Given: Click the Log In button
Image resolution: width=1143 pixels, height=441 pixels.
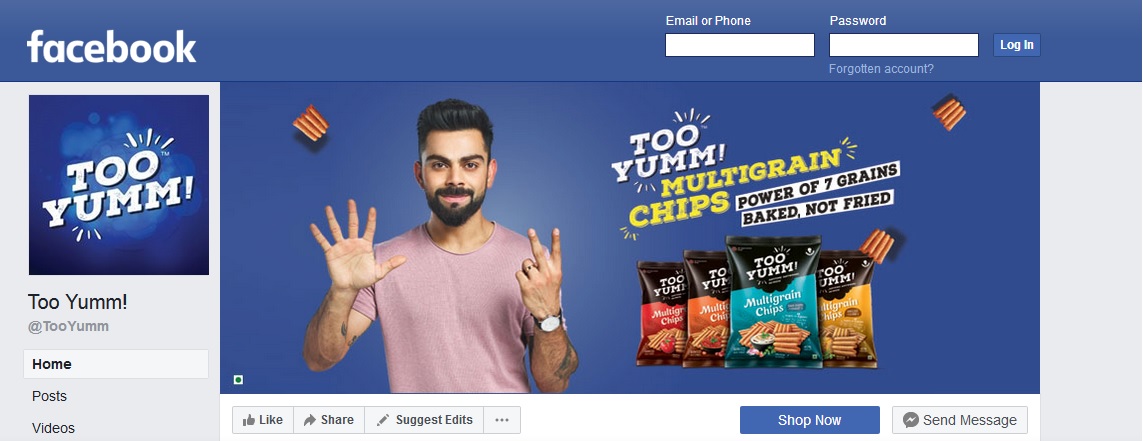Looking at the screenshot, I should pos(1017,45).
